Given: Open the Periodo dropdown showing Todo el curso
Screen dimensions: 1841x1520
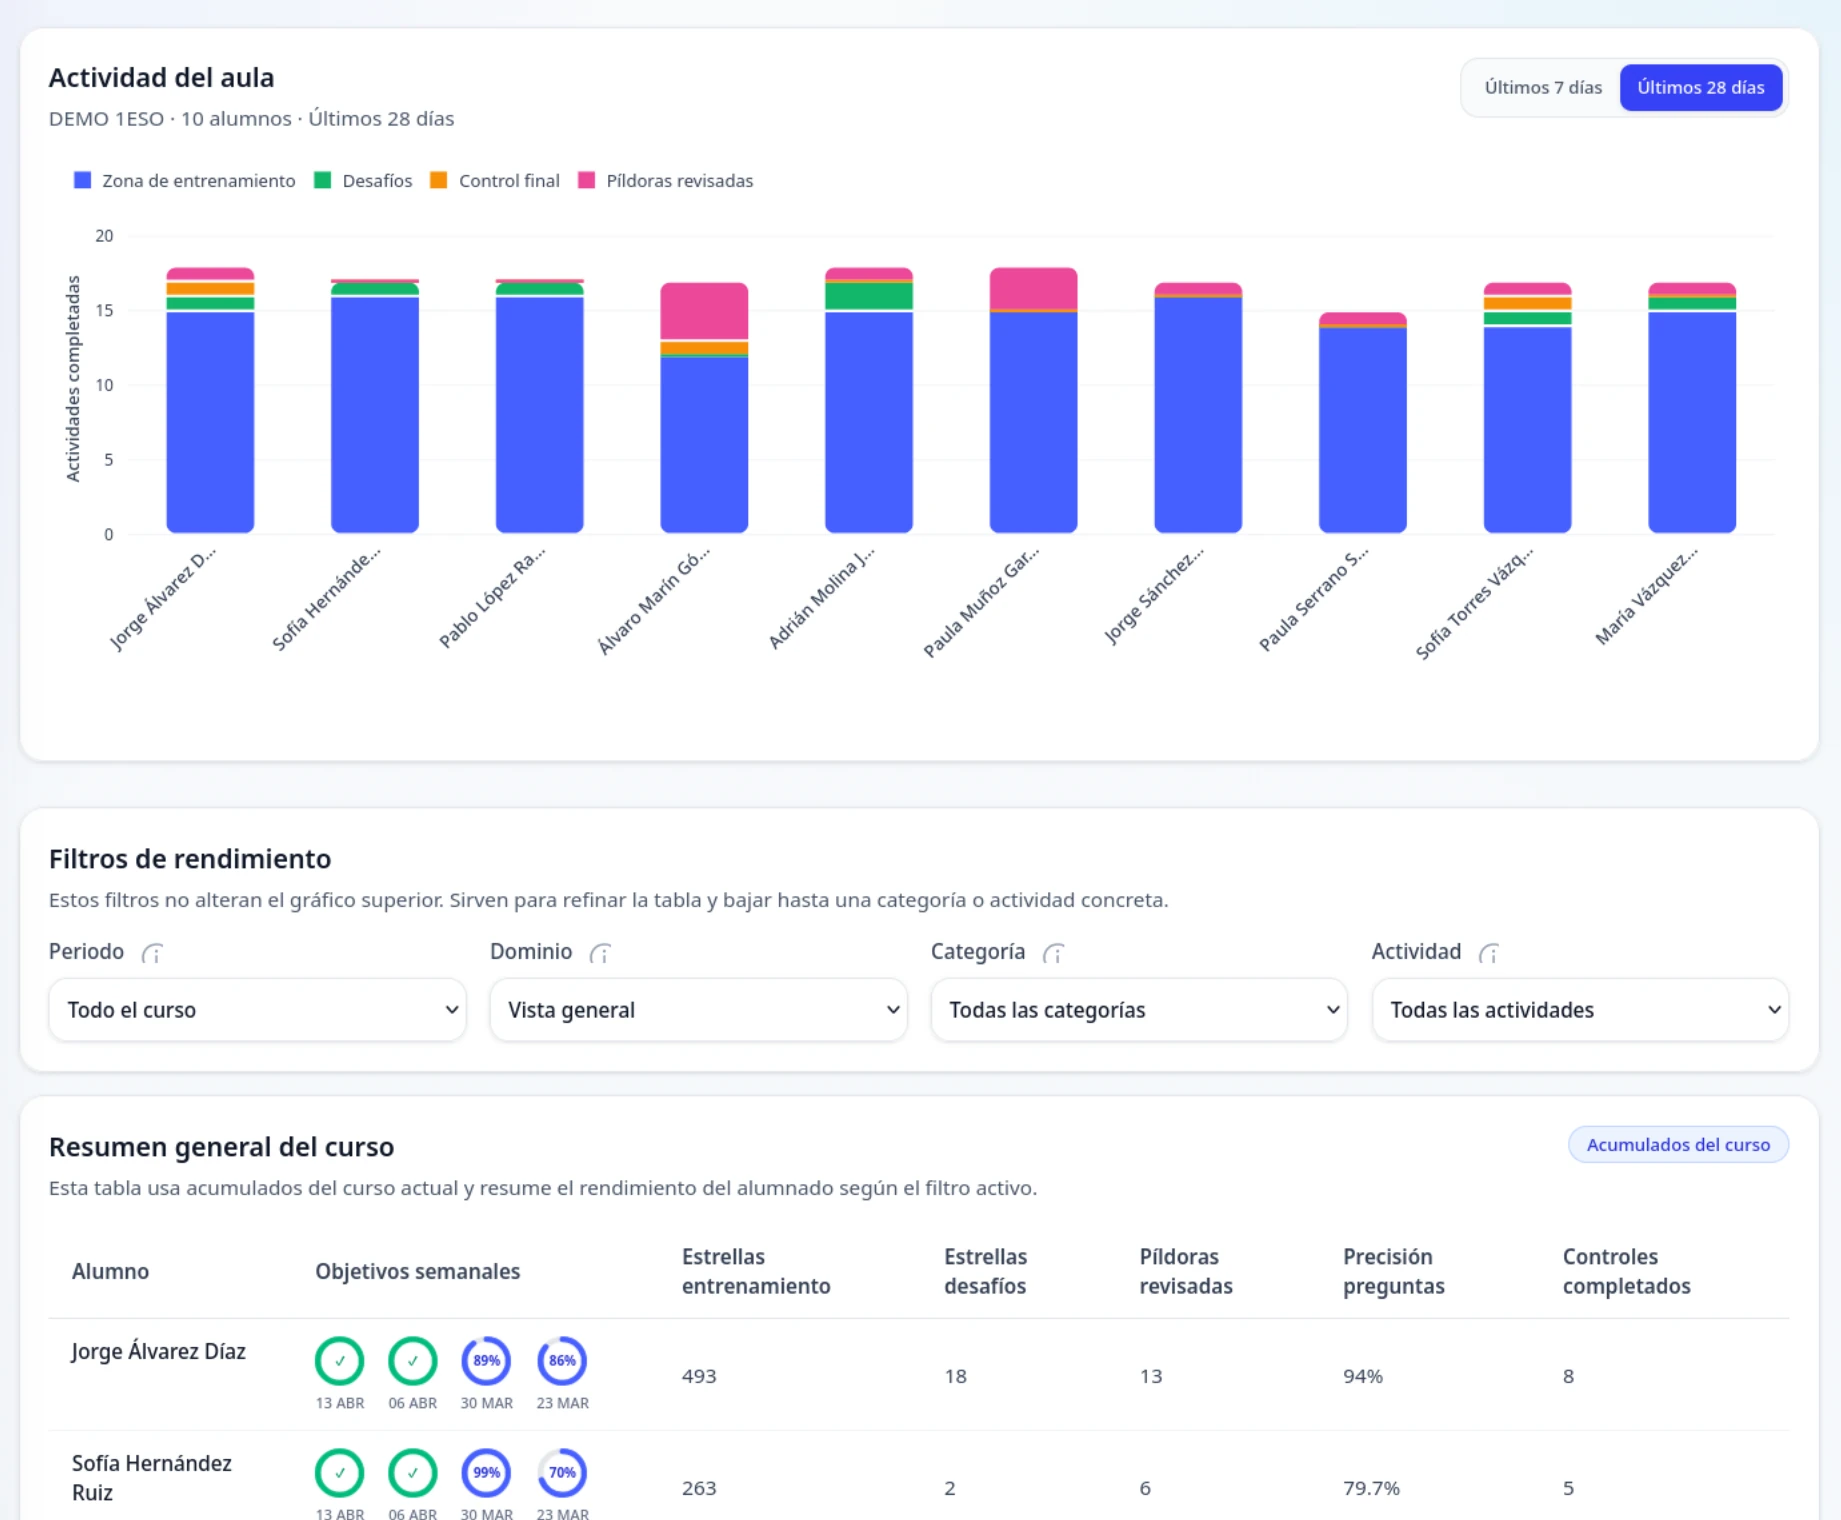Looking at the screenshot, I should [x=257, y=1010].
